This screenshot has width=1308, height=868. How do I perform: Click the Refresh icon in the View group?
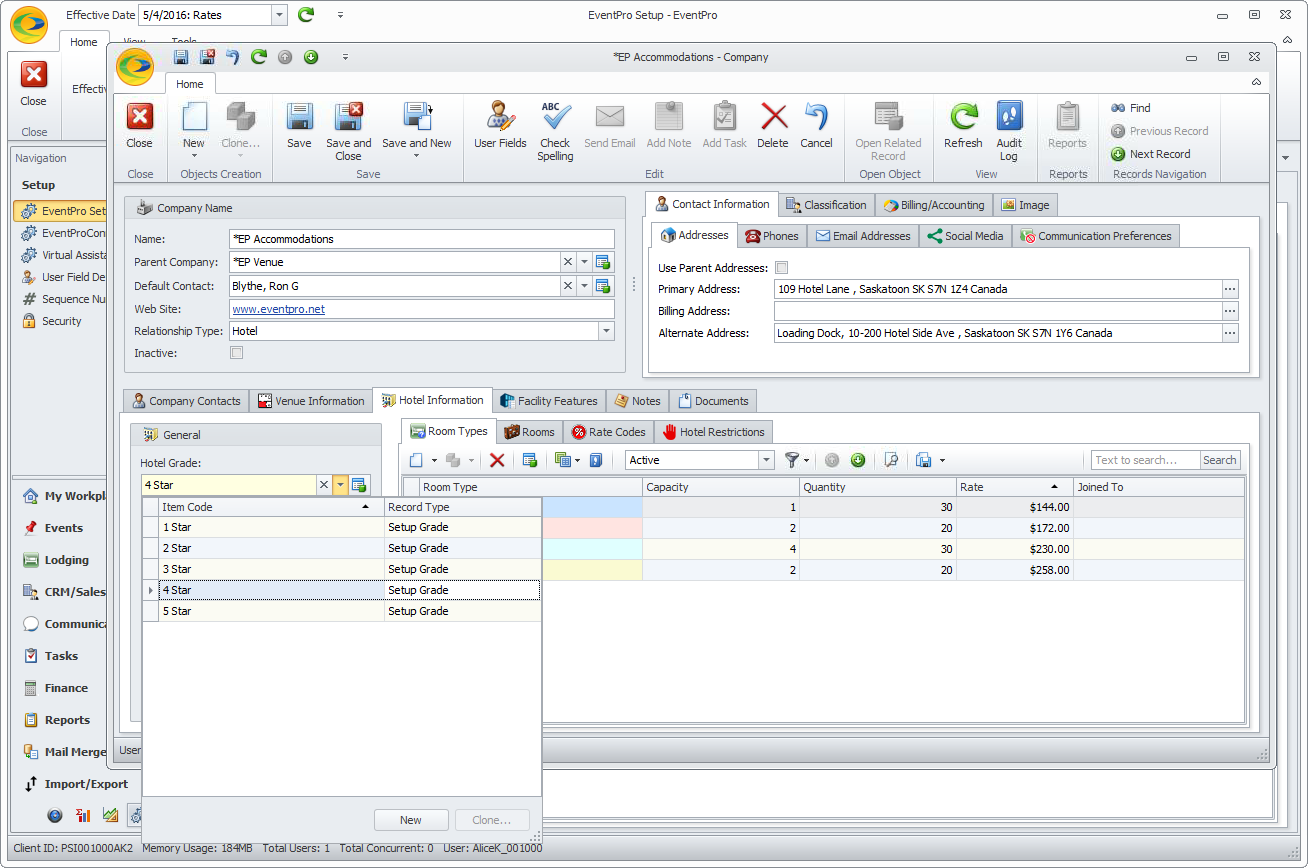[x=963, y=125]
